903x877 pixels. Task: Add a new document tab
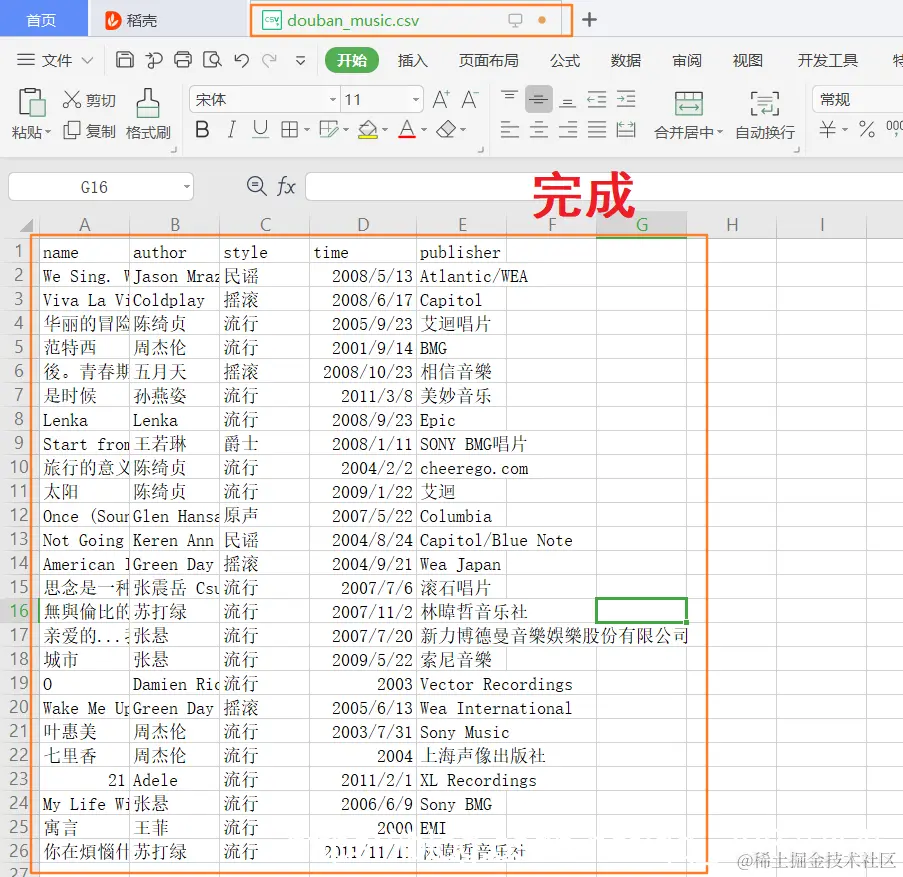click(589, 20)
